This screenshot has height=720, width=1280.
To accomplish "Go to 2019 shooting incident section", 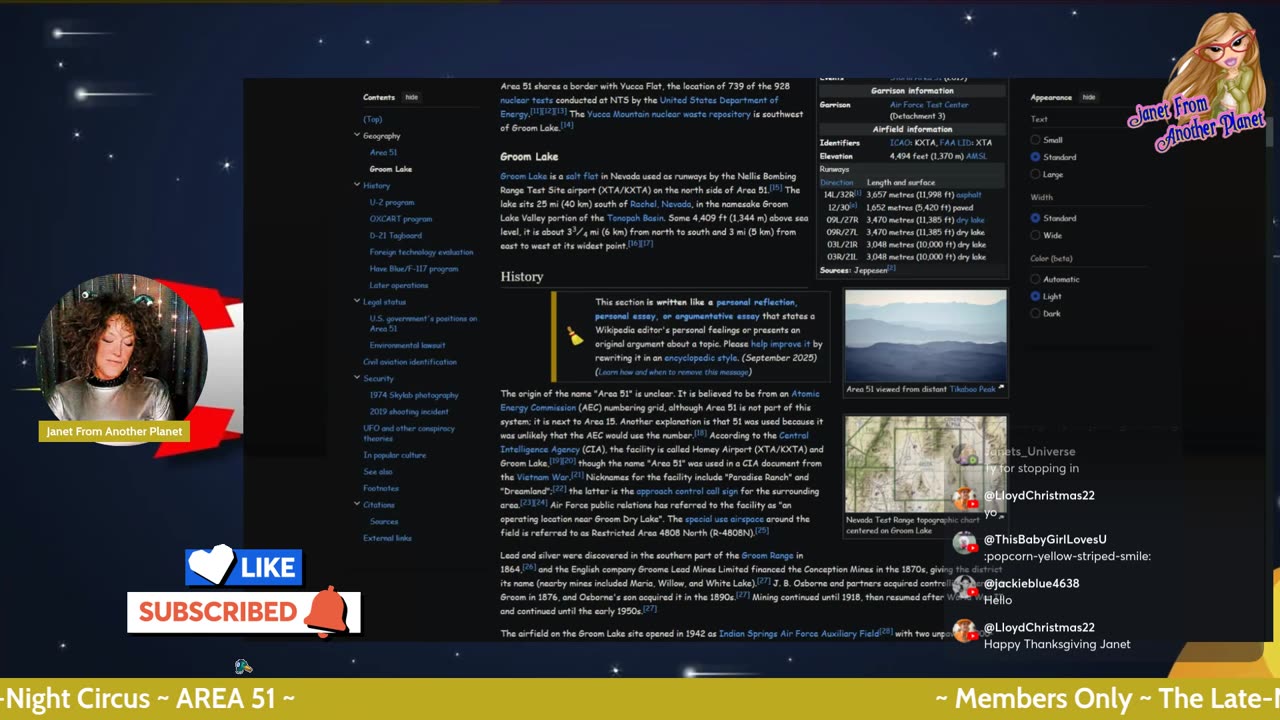I will [x=409, y=411].
